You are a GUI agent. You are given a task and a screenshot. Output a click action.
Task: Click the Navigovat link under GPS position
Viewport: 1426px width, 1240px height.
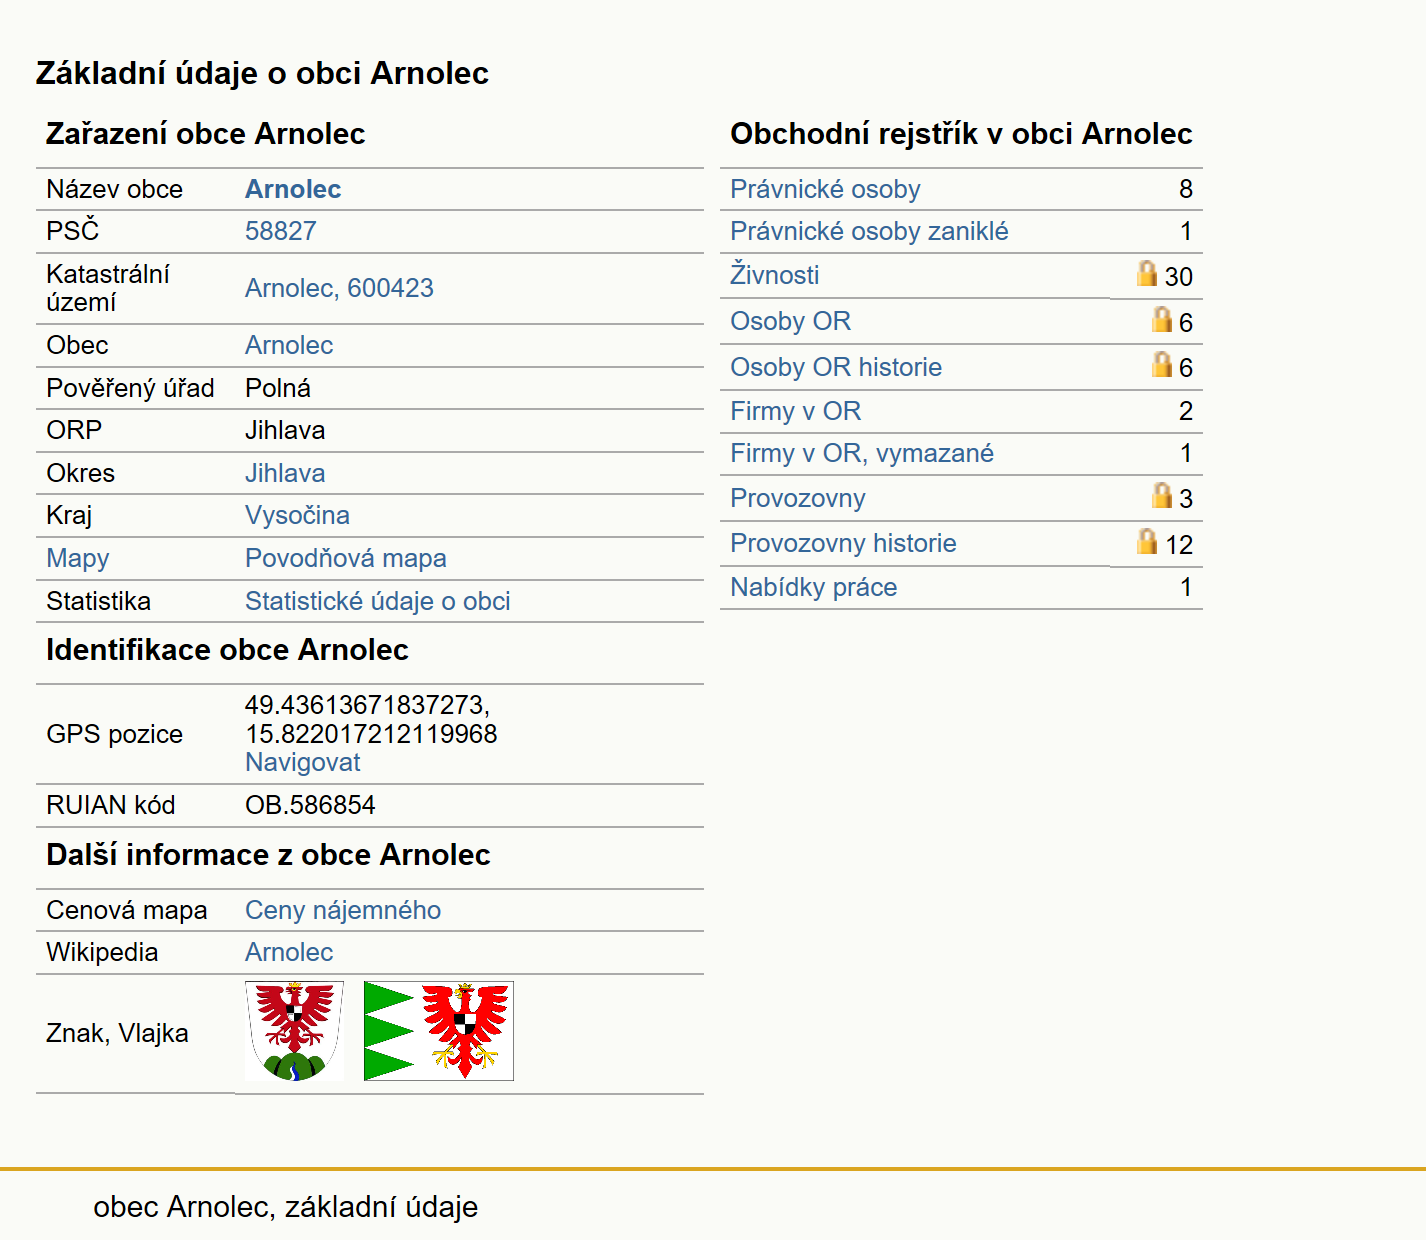[x=303, y=762]
